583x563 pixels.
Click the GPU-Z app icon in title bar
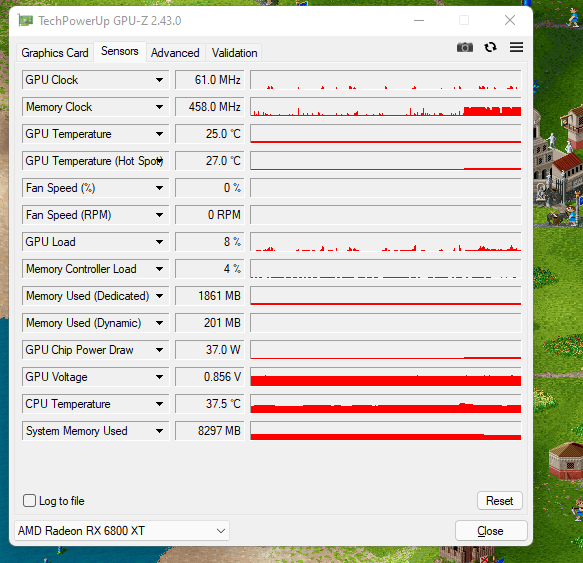point(25,20)
